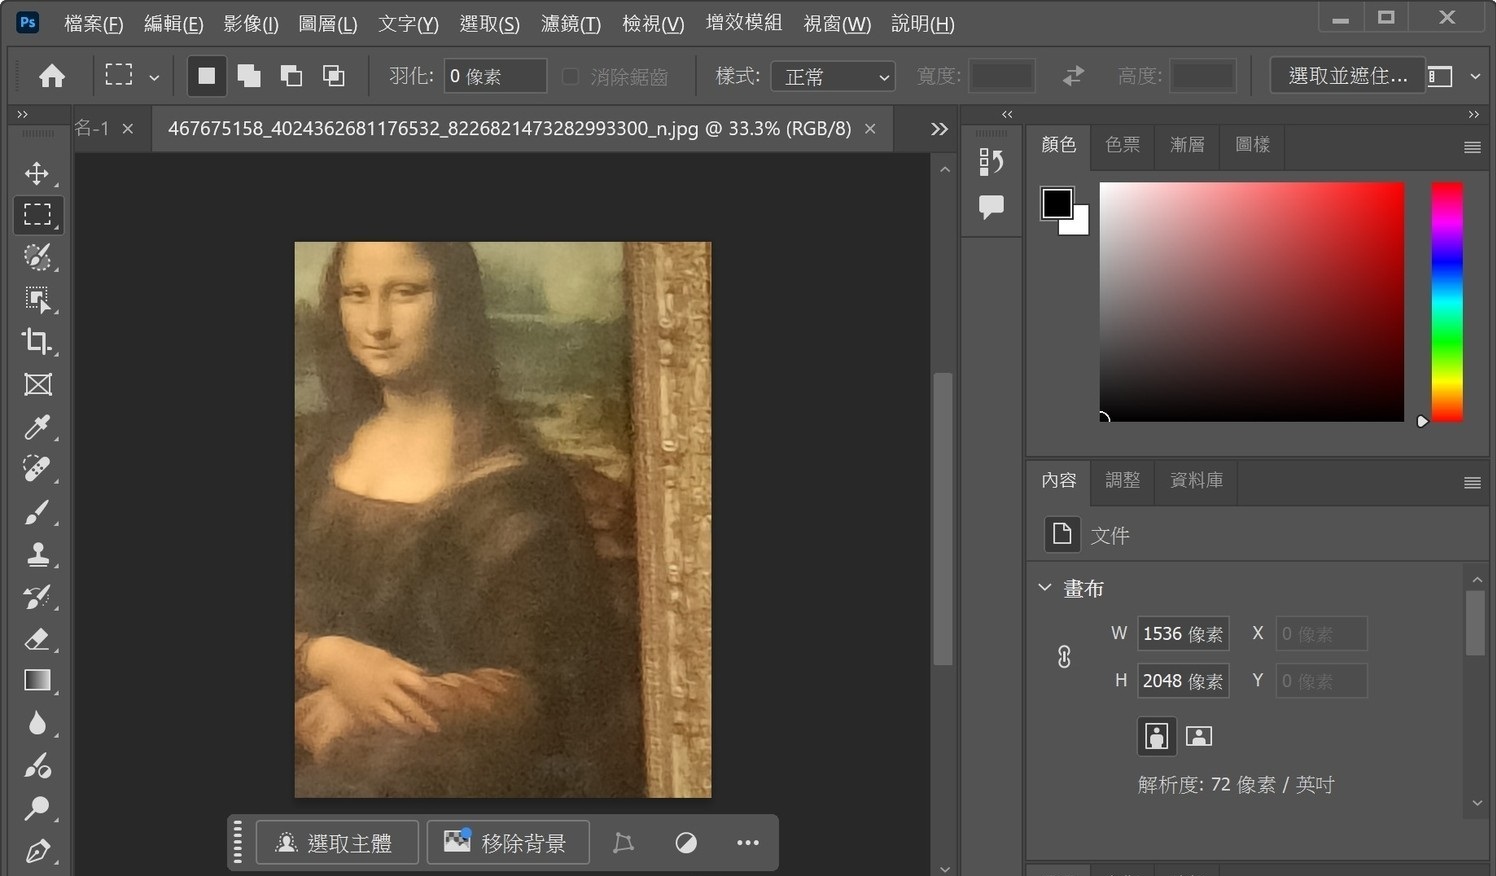Select the Eyedropper tool
Viewport: 1496px width, 876px height.
pos(37,427)
